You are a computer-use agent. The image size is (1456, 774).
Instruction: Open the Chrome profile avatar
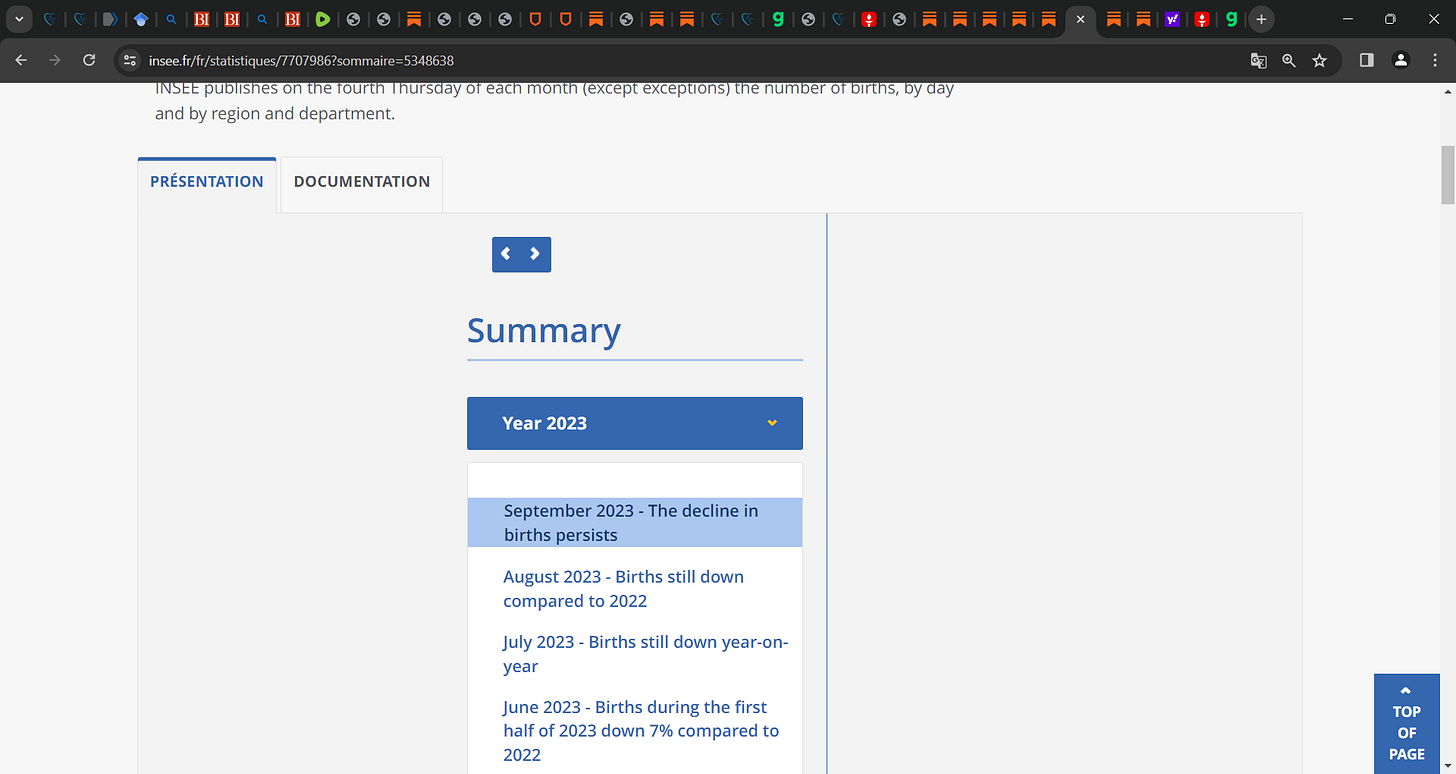(x=1401, y=60)
